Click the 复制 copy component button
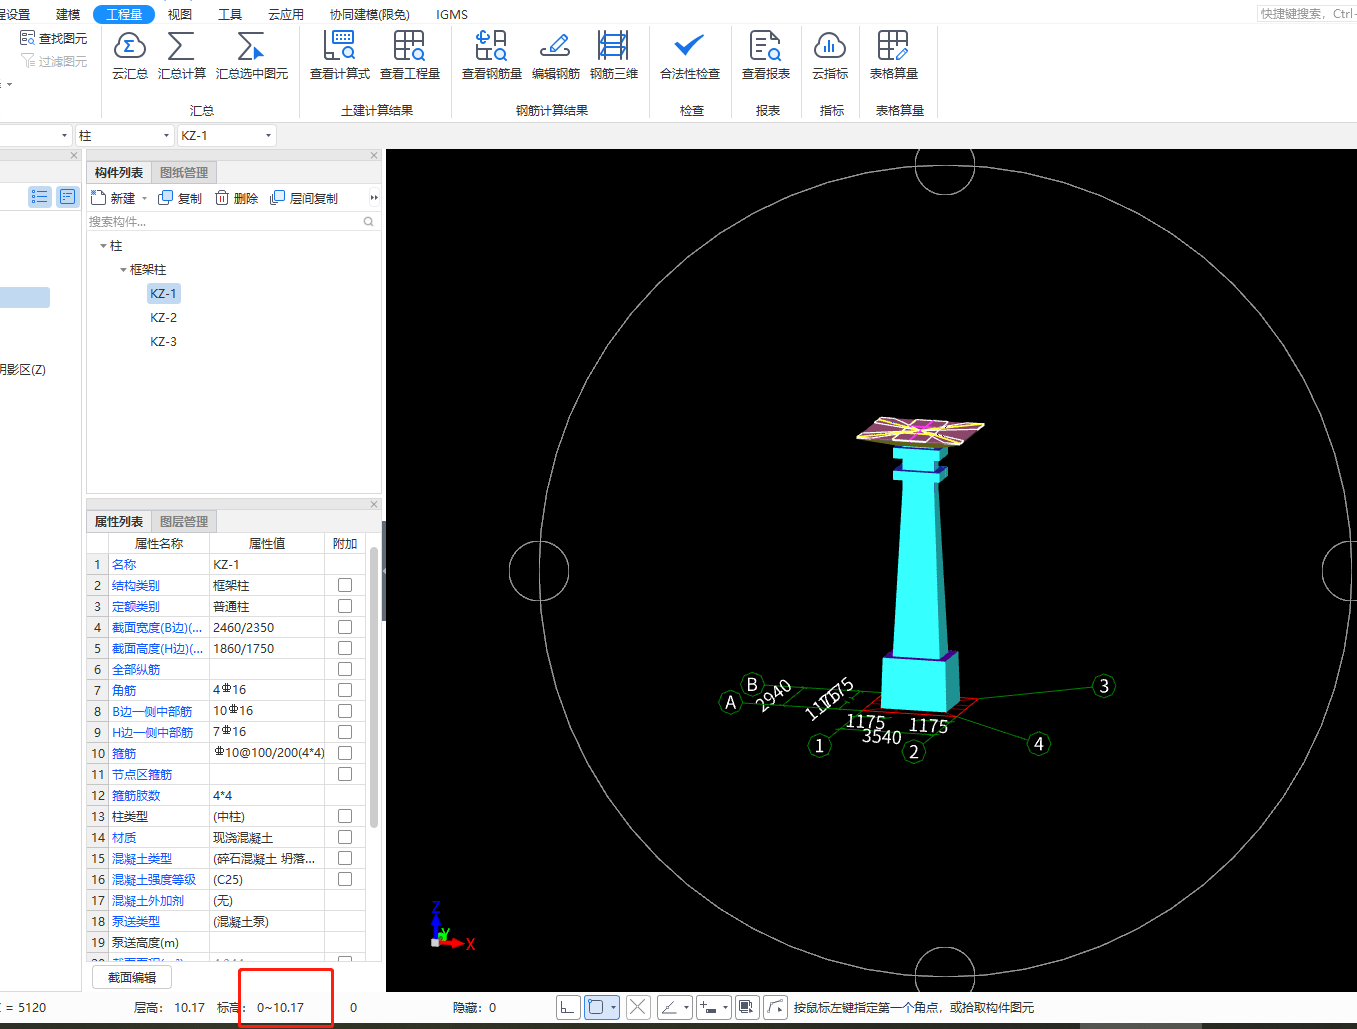Screen dimensions: 1357x1029 point(180,198)
